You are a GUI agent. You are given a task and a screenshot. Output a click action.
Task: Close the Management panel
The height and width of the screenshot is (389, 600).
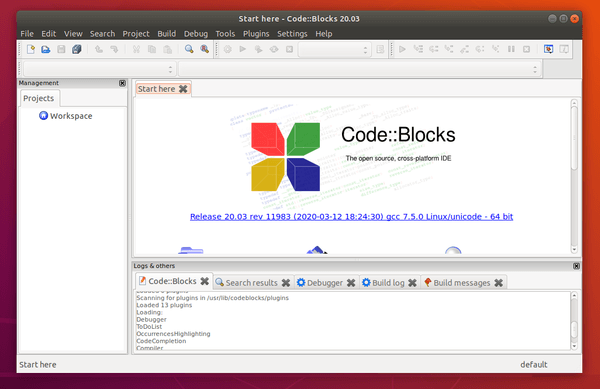122,83
